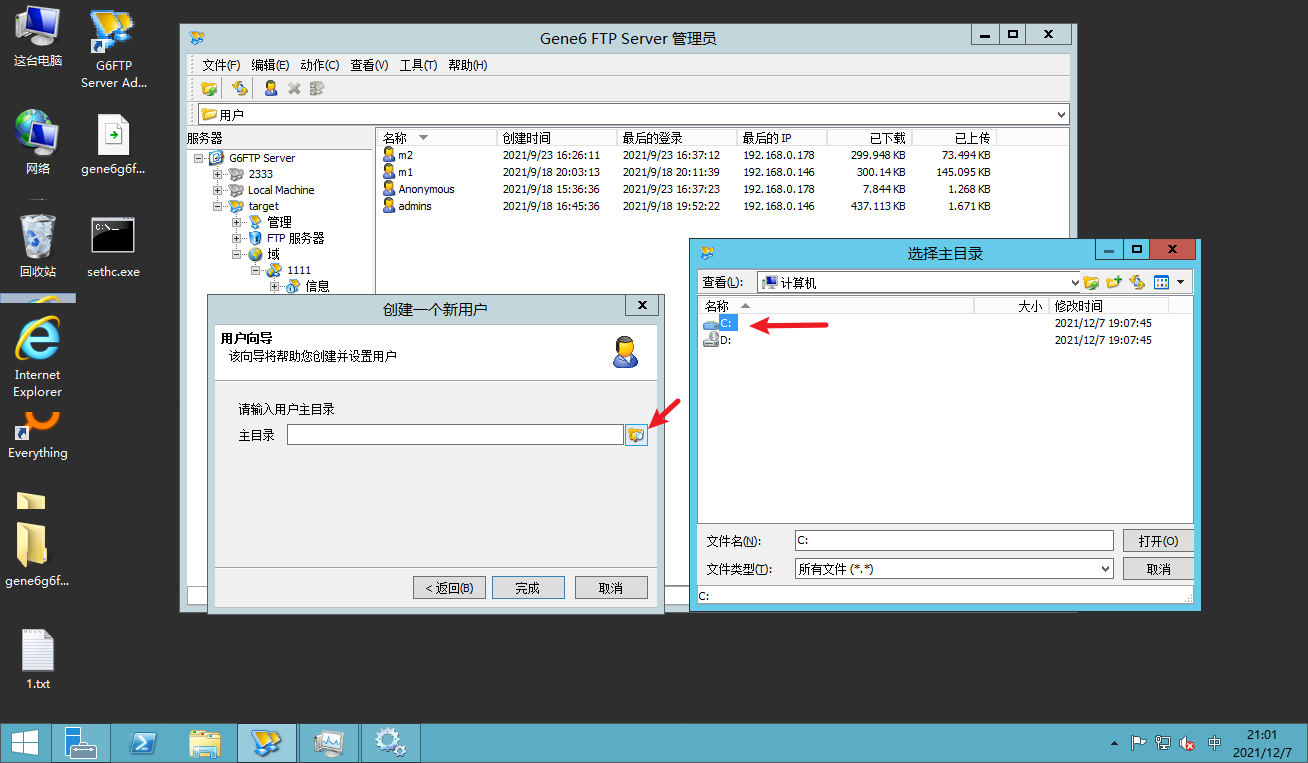Expand the FTP 服务器 tree node
The height and width of the screenshot is (763, 1308).
coord(236,238)
